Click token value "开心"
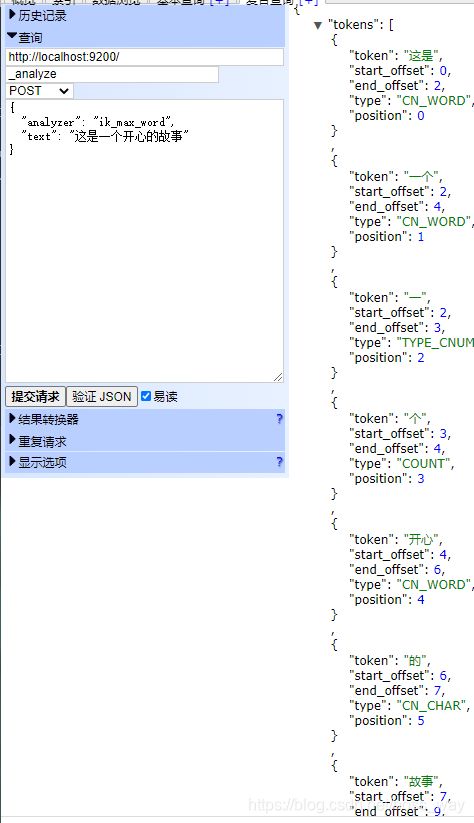This screenshot has width=474, height=823. click(421, 540)
